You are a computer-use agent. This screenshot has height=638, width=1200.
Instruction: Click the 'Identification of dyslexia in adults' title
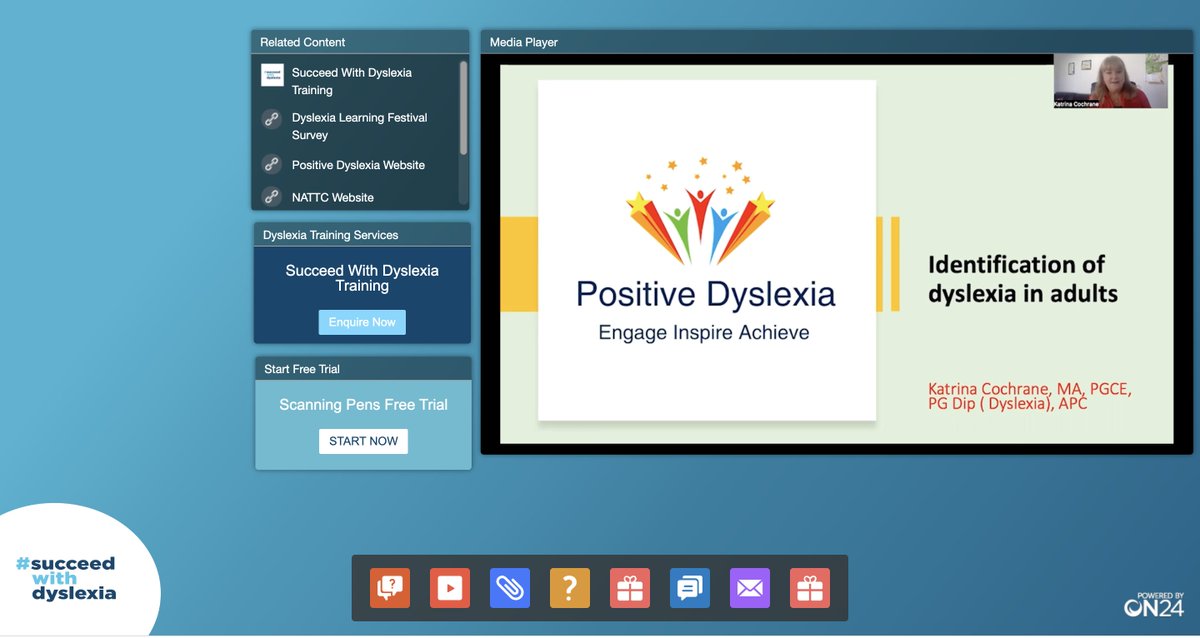[1023, 279]
